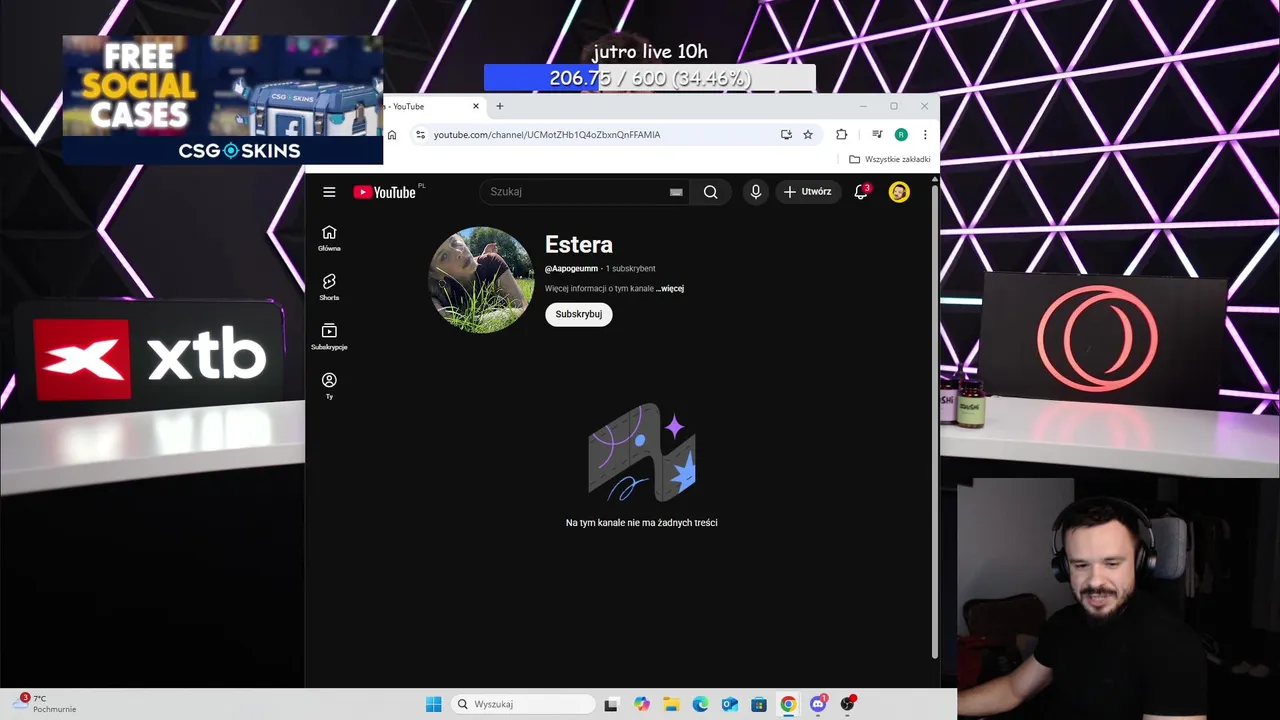Click the Chrome home button
This screenshot has height=720, width=1280.
(x=392, y=135)
